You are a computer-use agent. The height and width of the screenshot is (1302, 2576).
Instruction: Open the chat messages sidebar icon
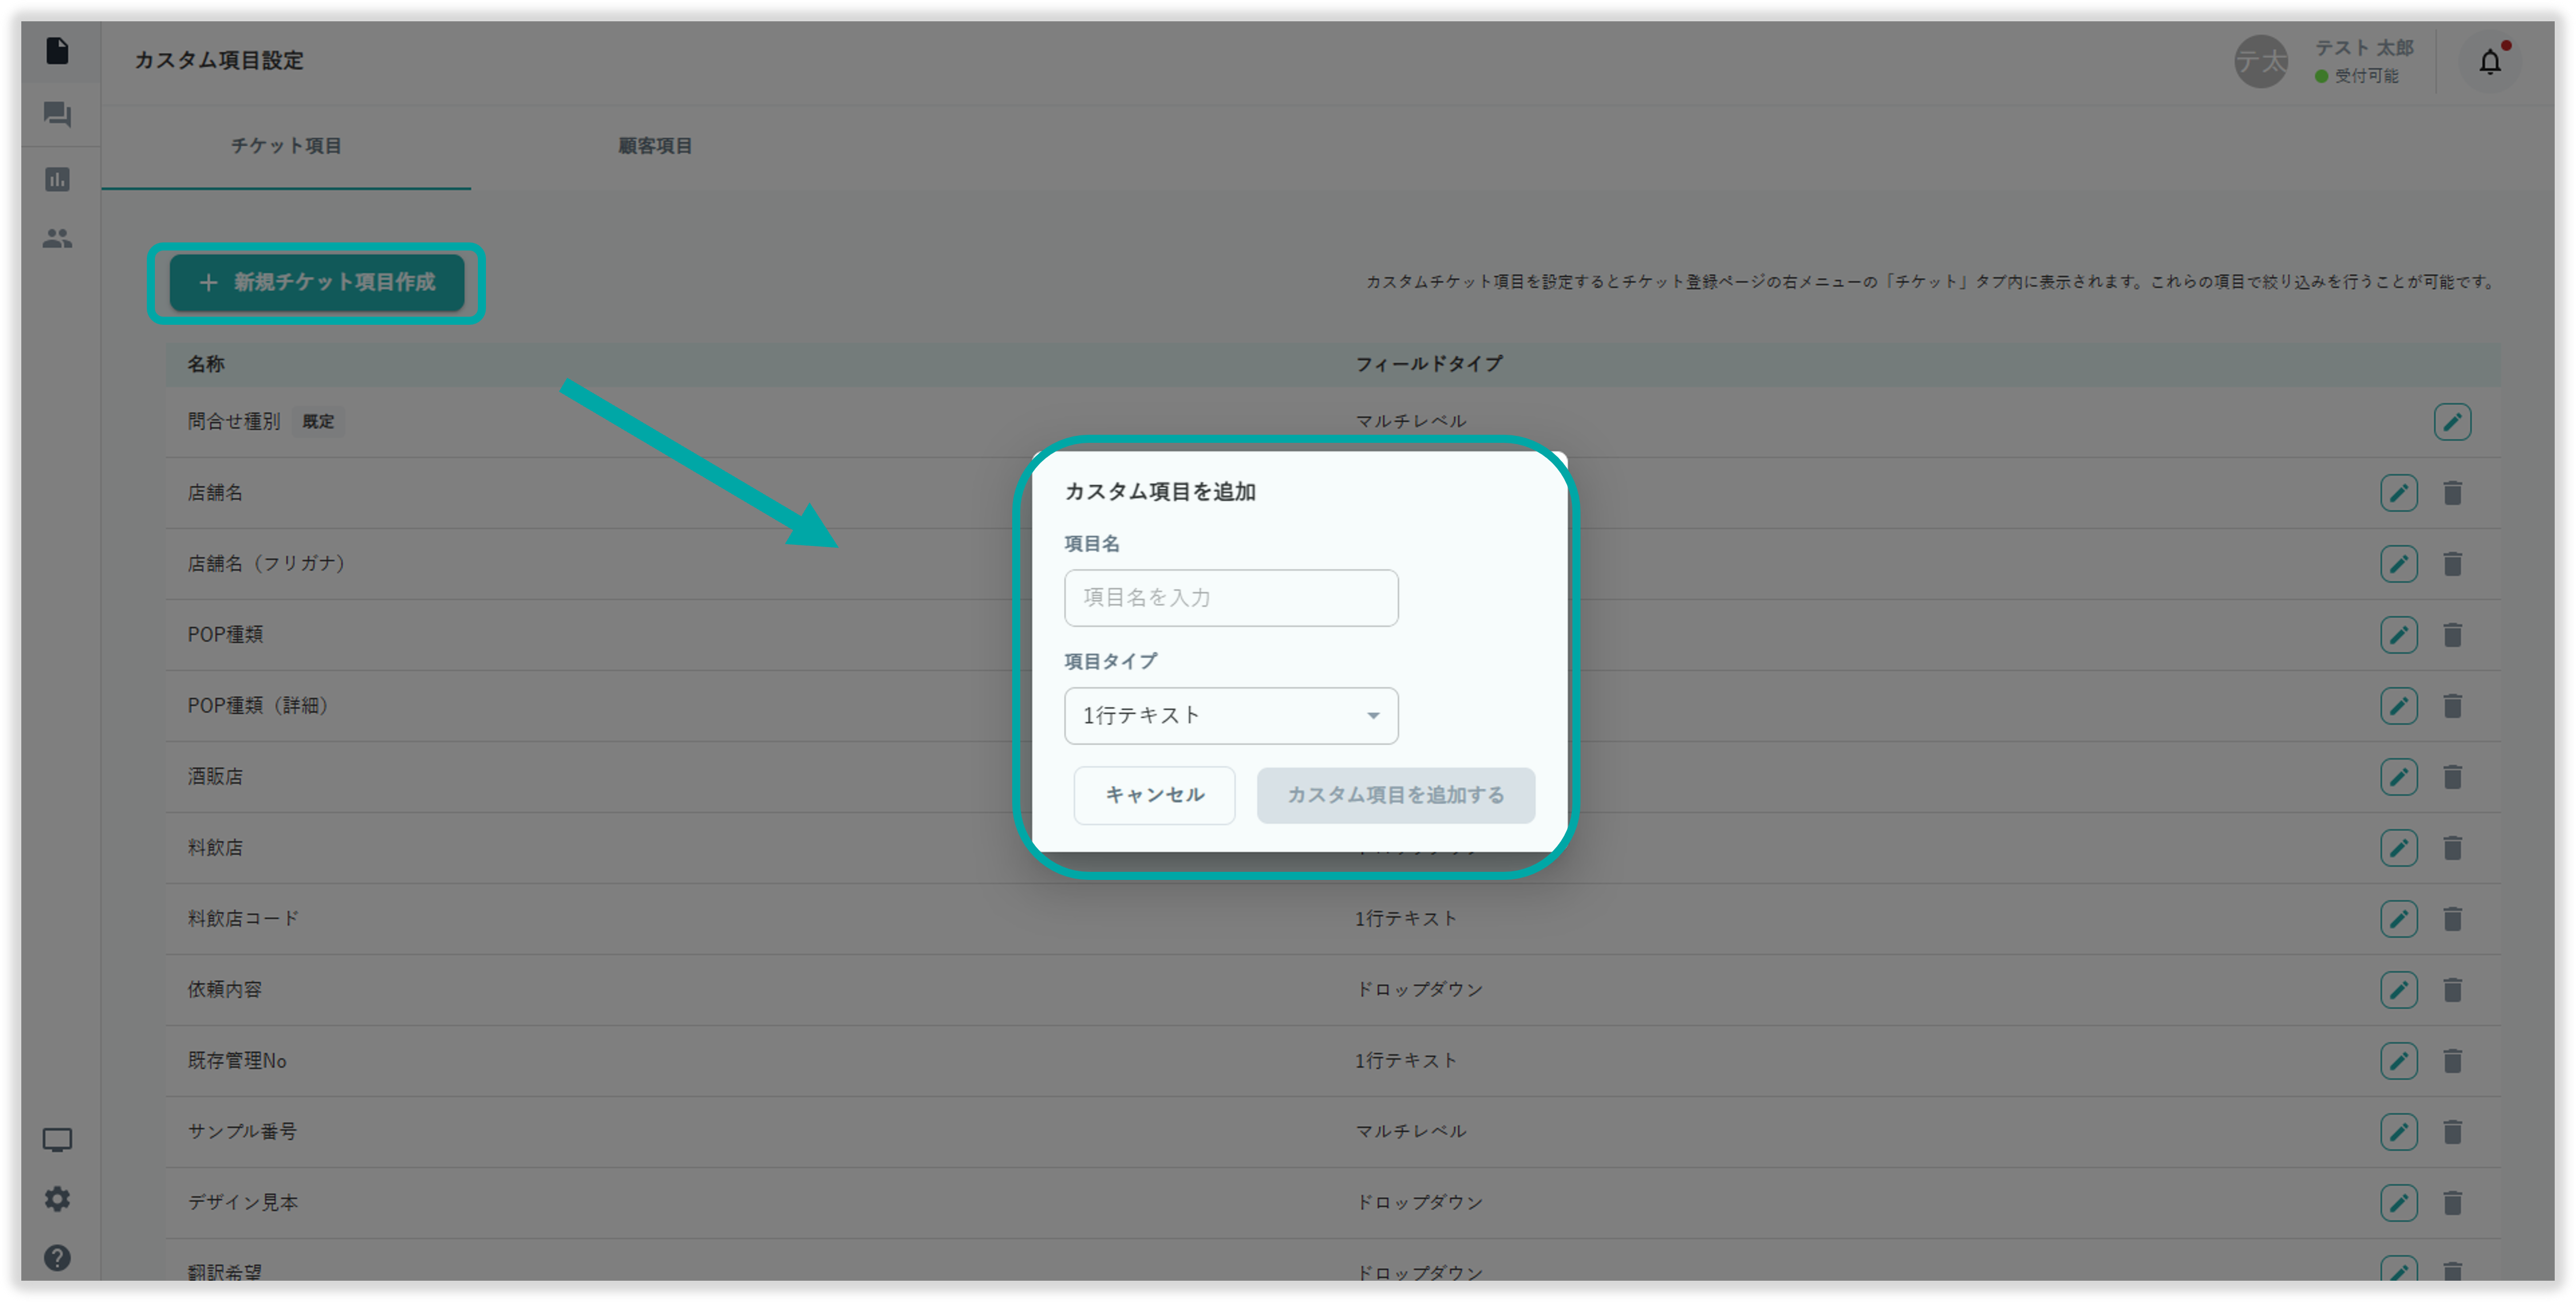coord(58,115)
